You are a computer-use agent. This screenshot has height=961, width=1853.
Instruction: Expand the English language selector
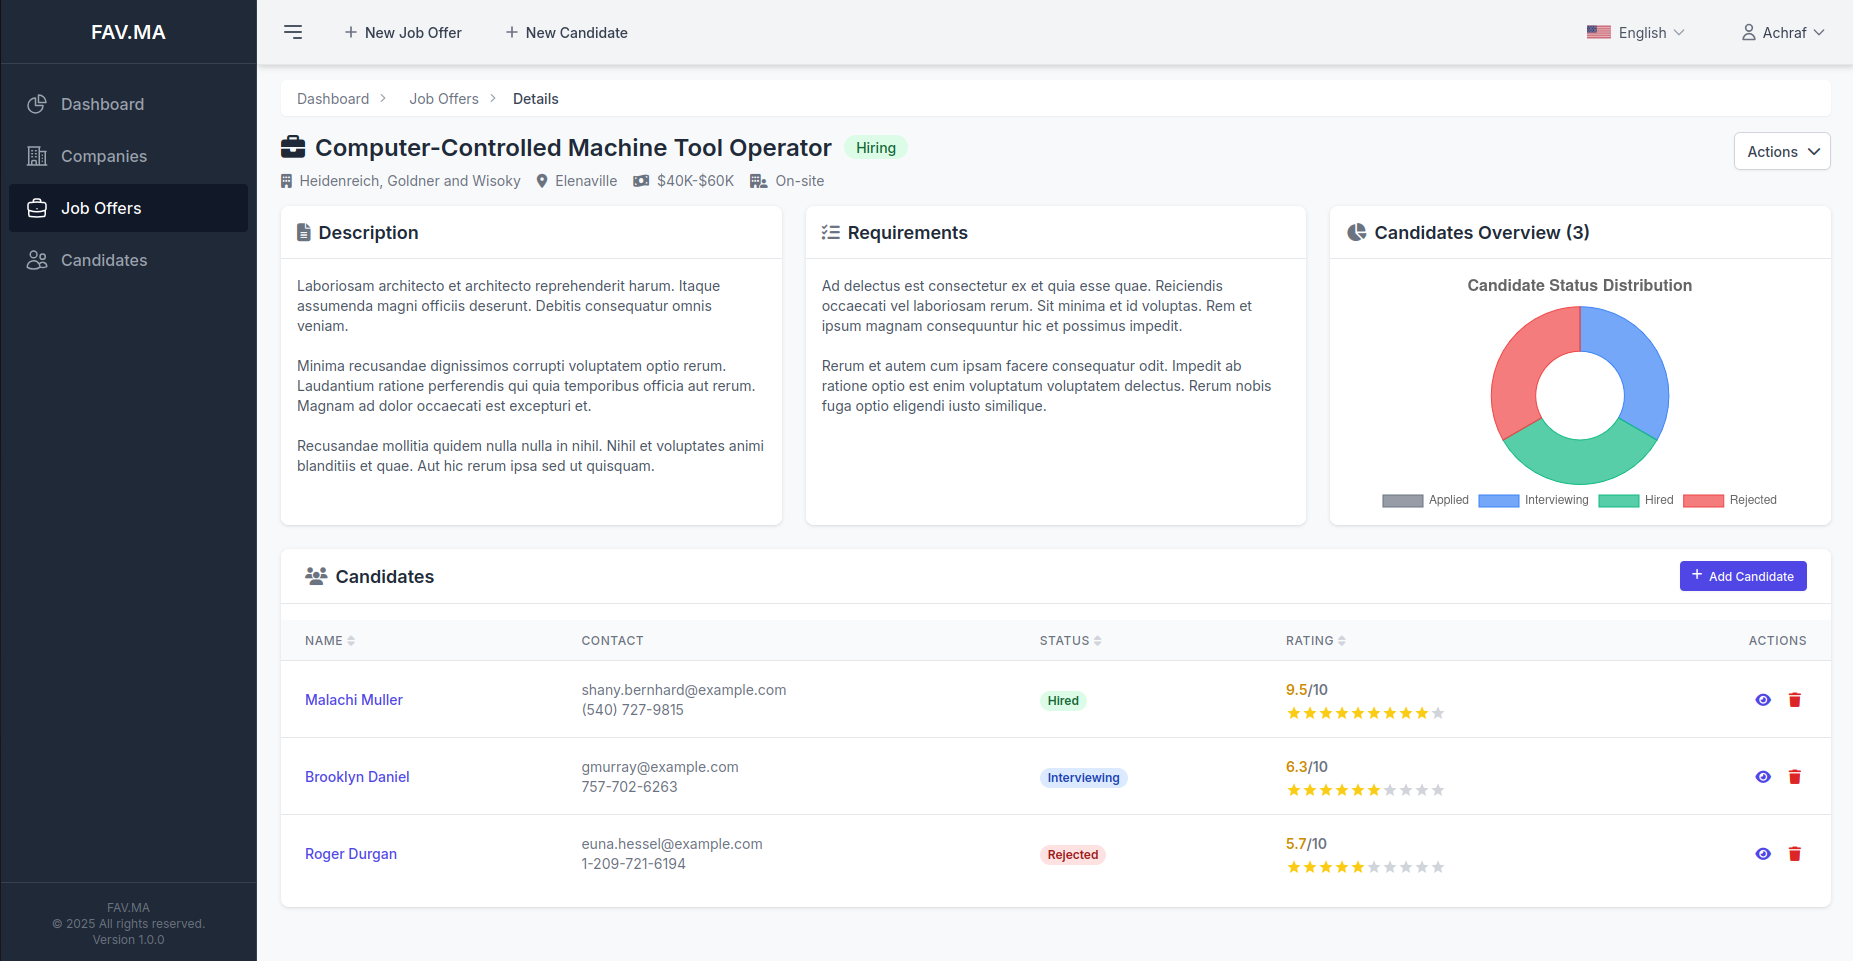point(1635,32)
